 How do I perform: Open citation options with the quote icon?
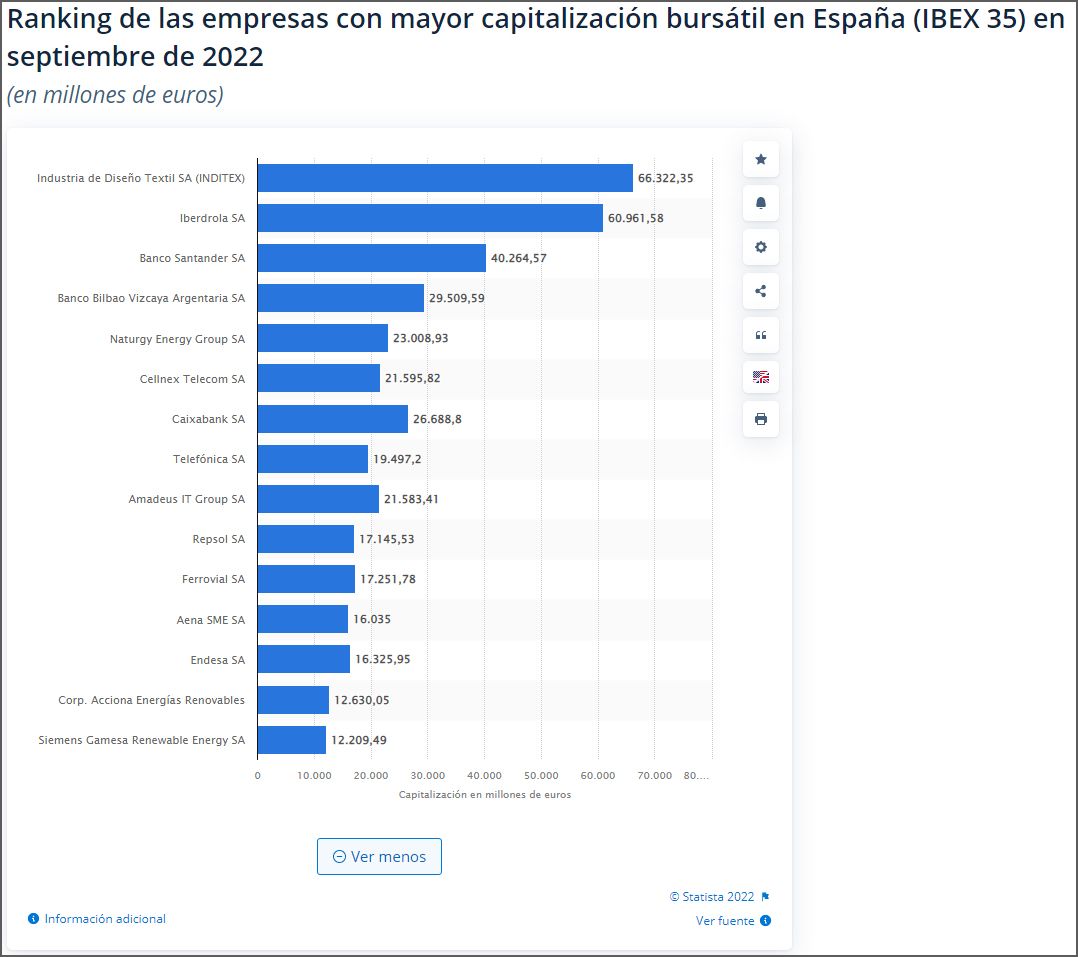(x=760, y=335)
